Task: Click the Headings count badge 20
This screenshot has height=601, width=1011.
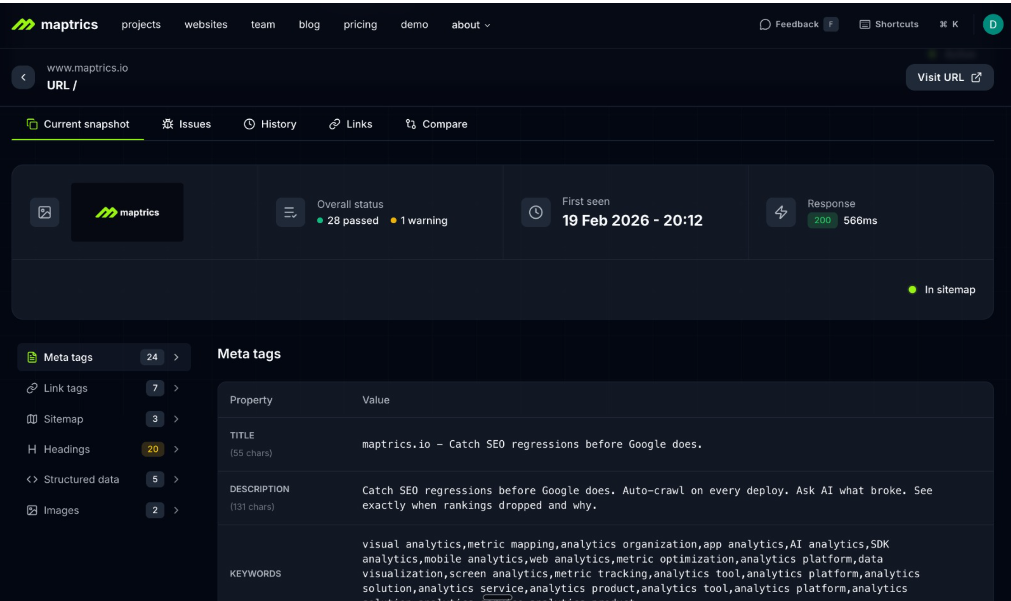Action: [x=153, y=449]
